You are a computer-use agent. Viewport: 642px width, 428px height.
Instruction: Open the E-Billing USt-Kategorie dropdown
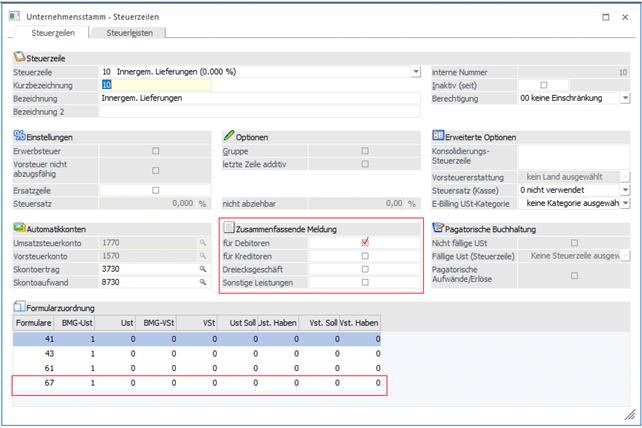point(625,203)
